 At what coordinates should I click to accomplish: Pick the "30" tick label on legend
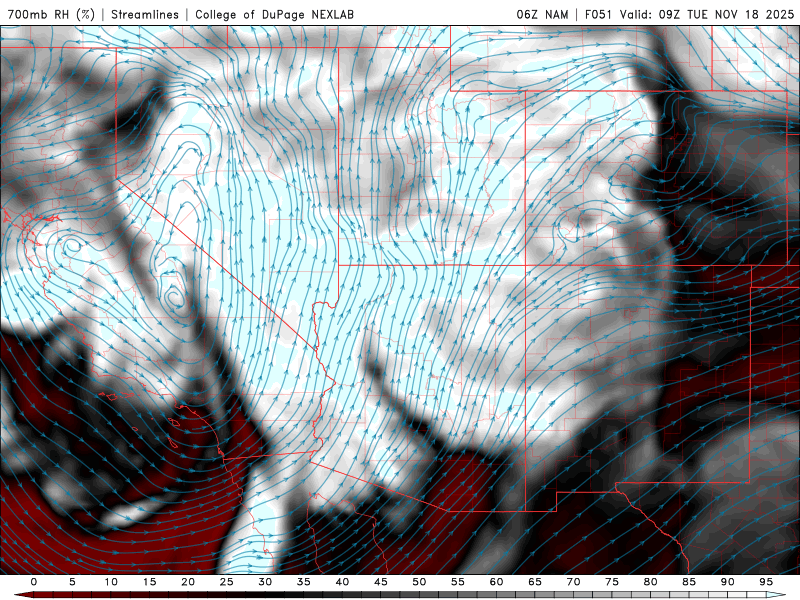tap(265, 582)
